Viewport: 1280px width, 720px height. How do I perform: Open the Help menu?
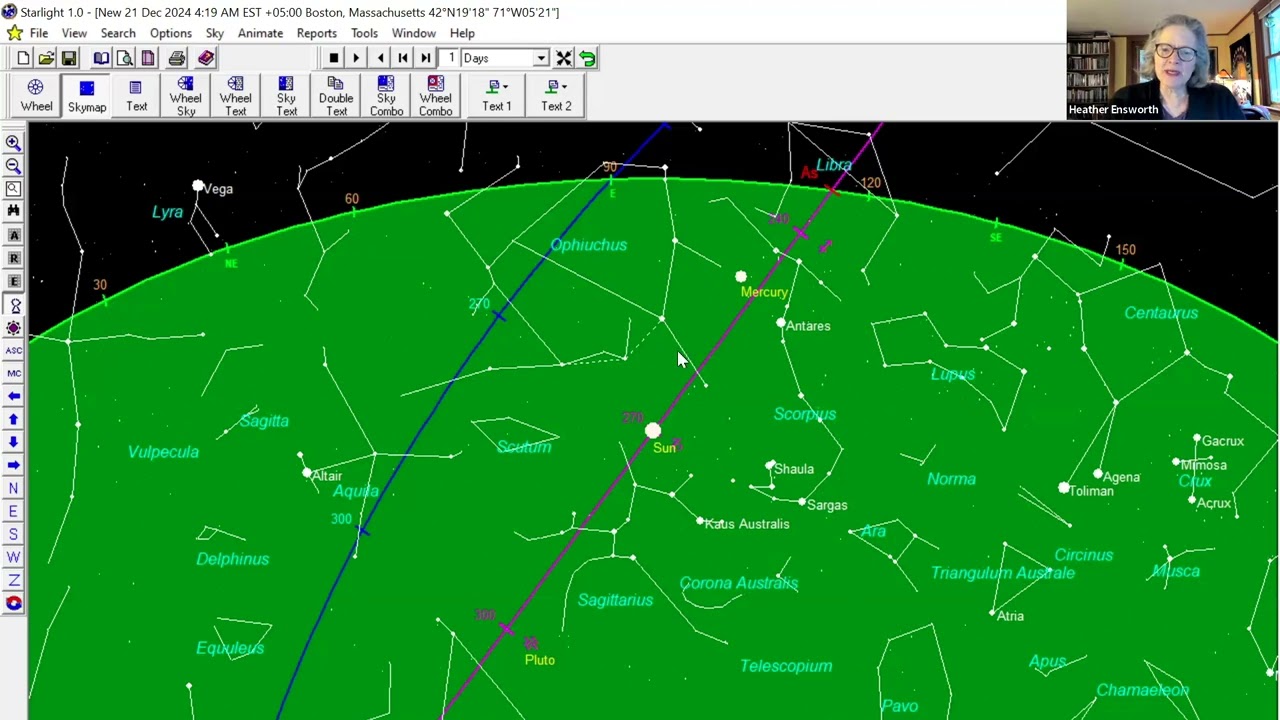pyautogui.click(x=462, y=33)
